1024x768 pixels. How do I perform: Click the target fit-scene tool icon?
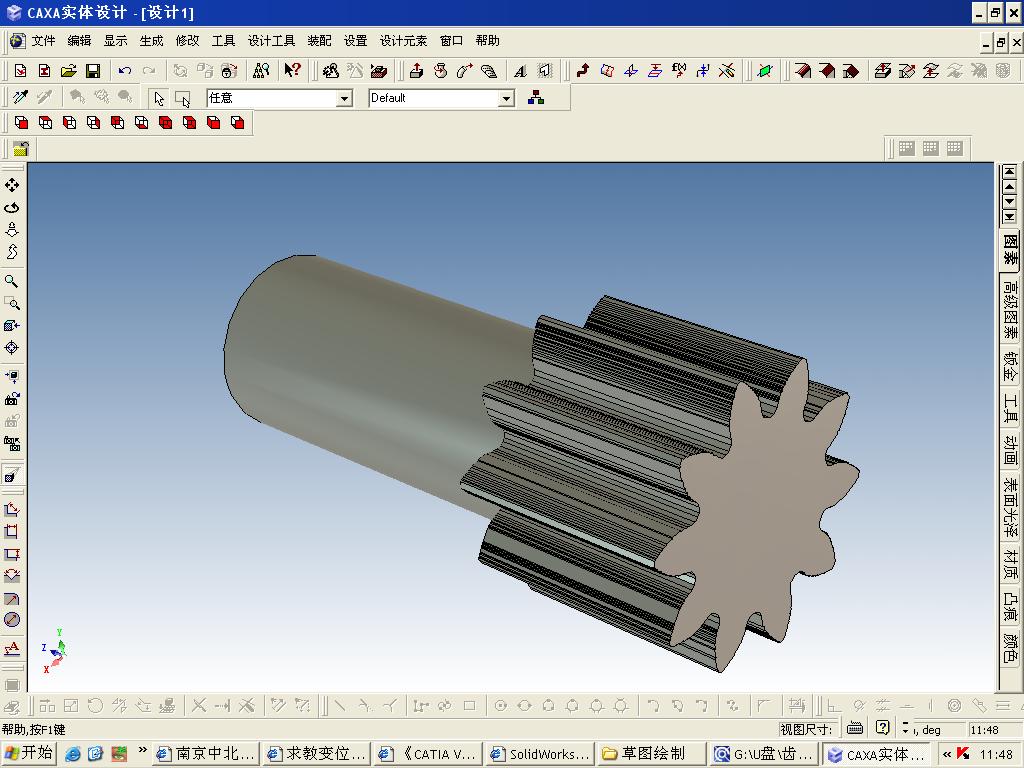12,348
